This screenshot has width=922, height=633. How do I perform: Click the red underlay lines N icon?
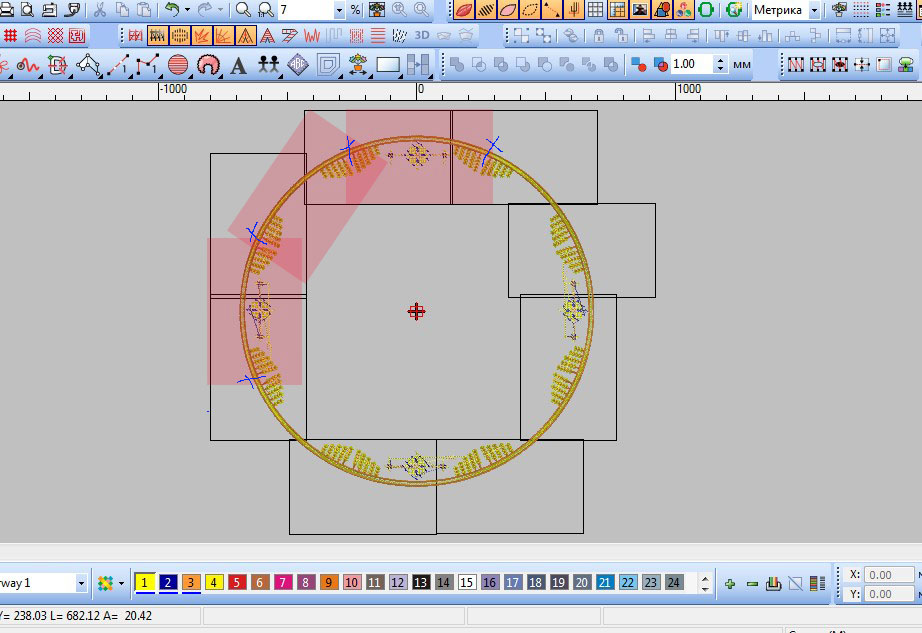(796, 65)
